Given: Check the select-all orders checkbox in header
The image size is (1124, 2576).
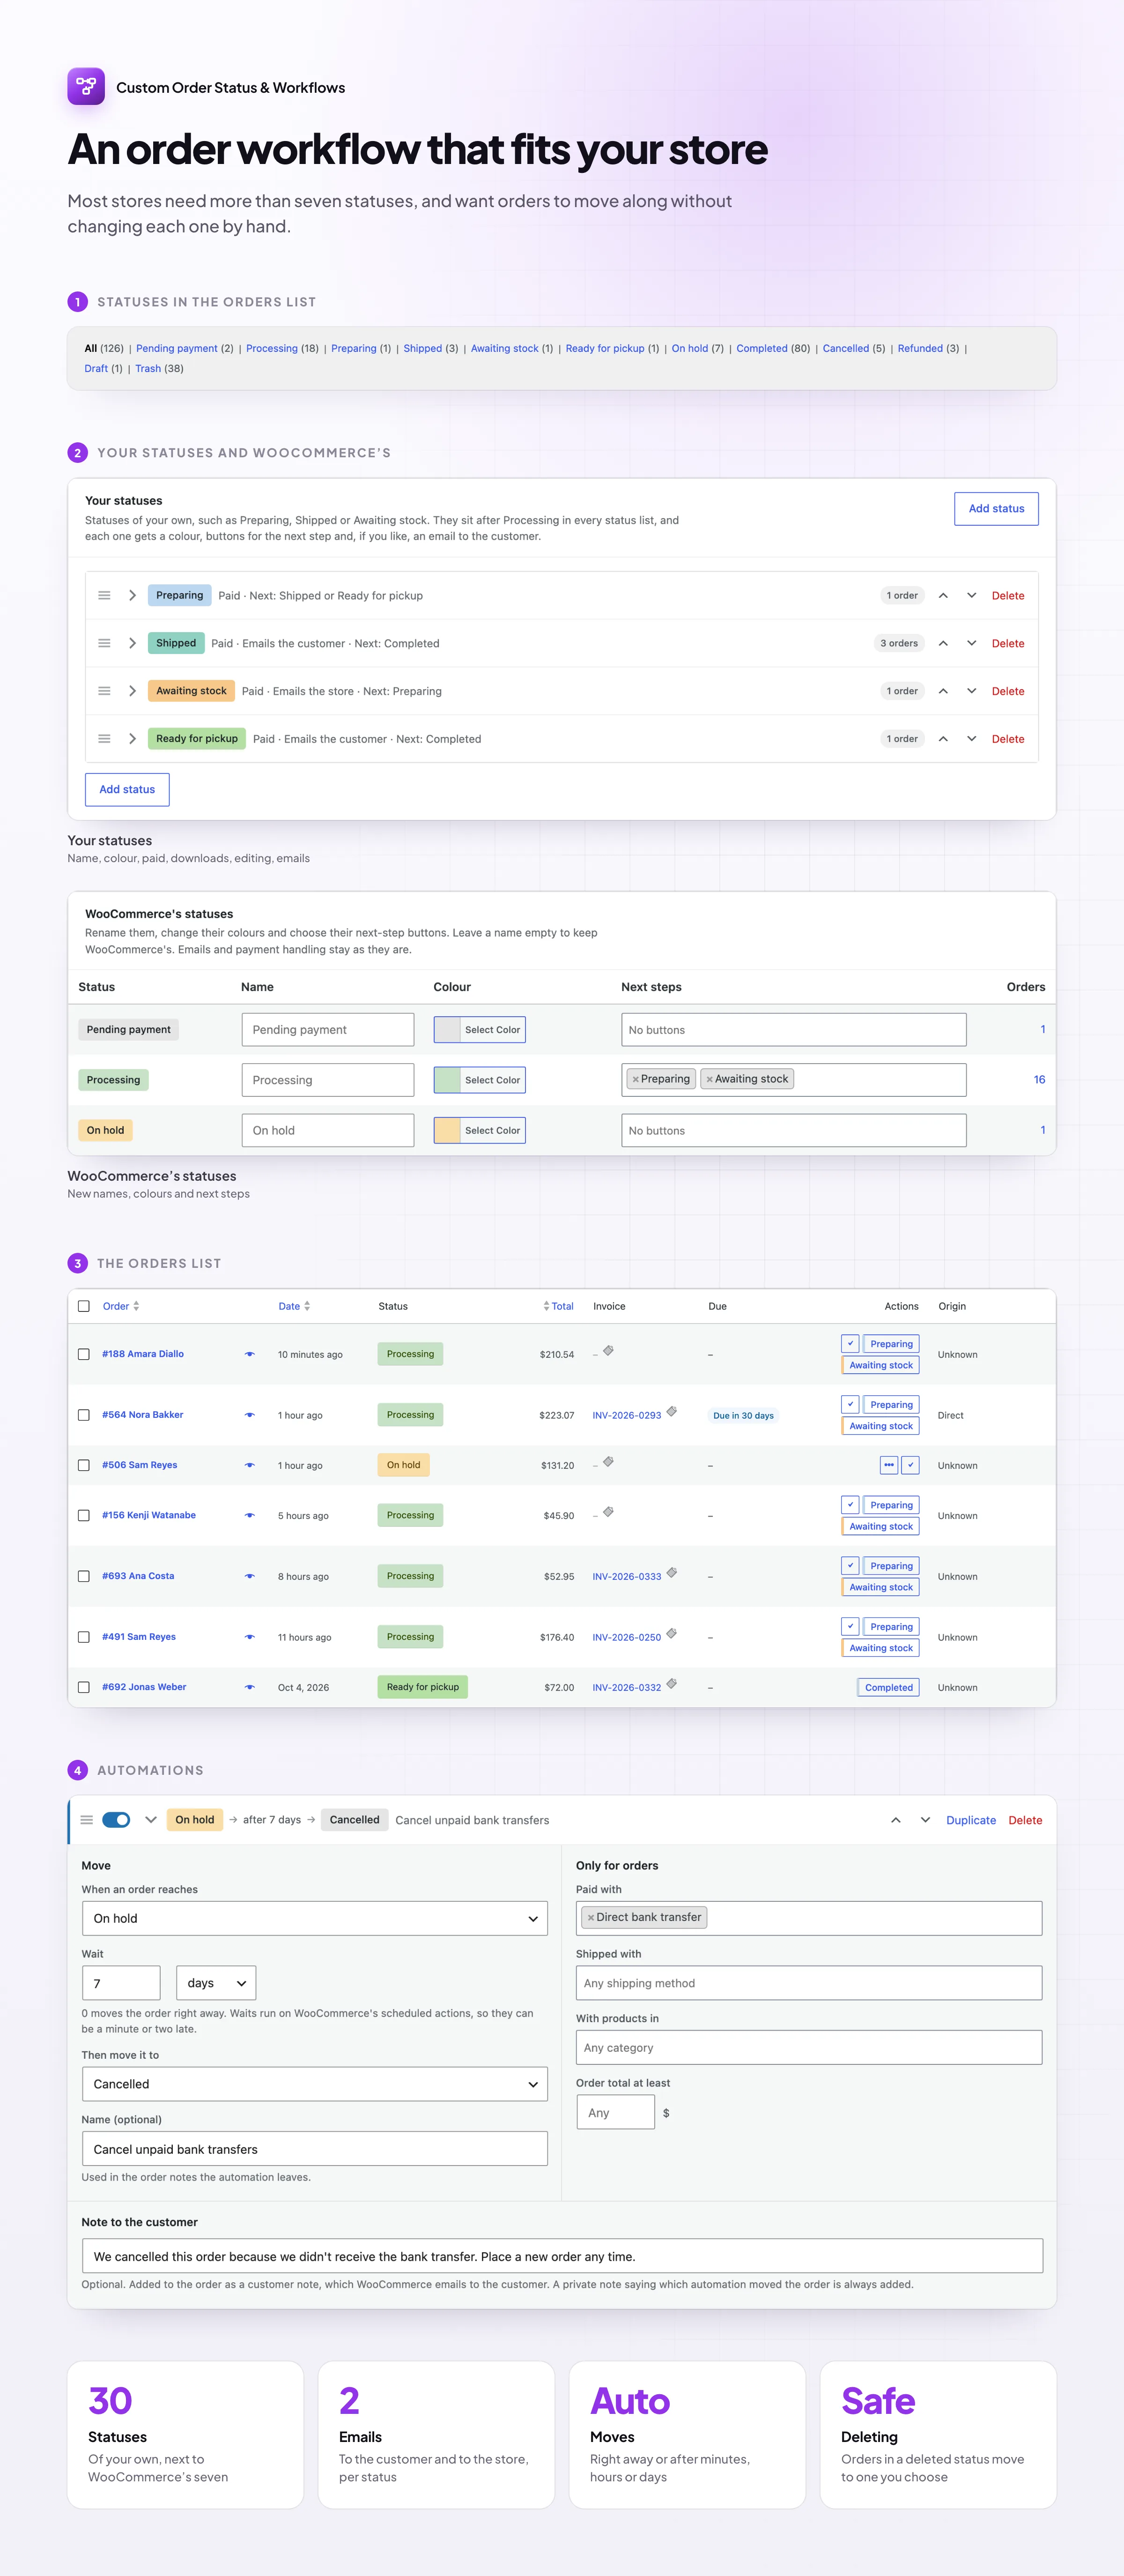Looking at the screenshot, I should pos(84,1306).
